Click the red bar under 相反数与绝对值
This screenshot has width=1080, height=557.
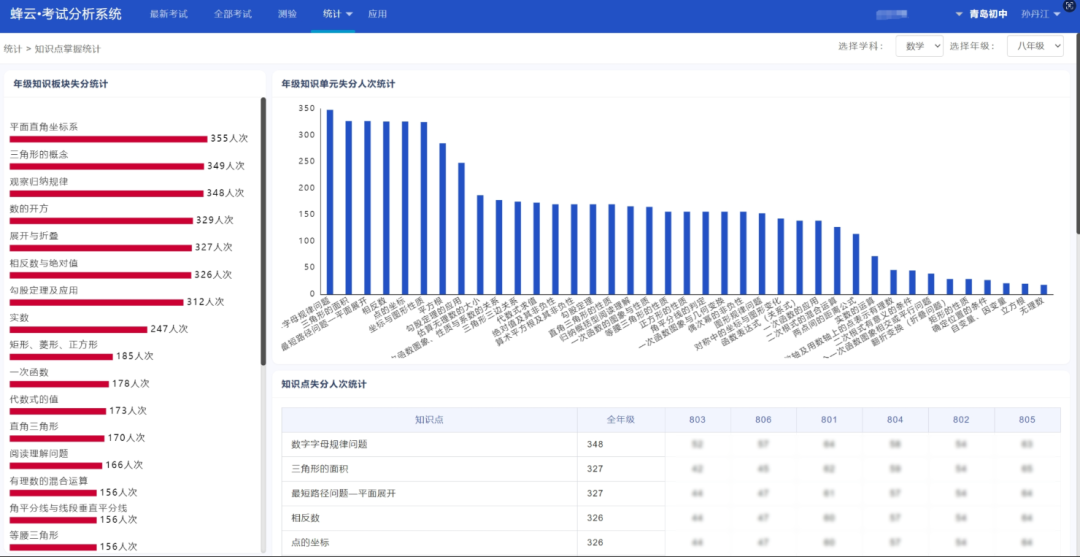[101, 275]
